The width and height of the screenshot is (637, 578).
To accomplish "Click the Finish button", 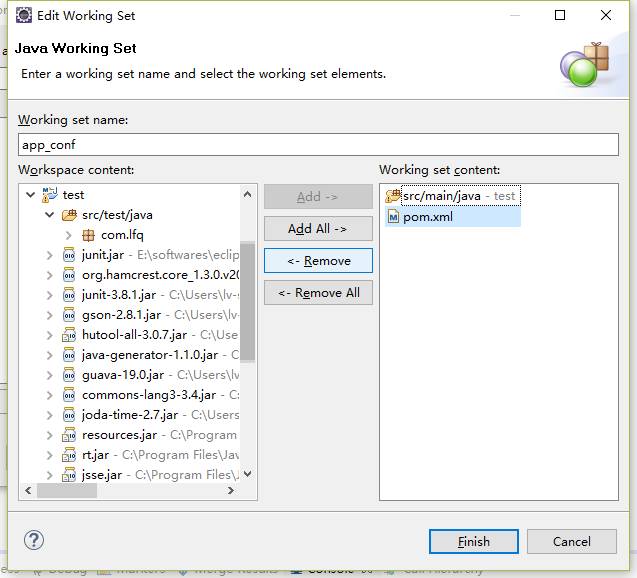I will click(x=474, y=541).
